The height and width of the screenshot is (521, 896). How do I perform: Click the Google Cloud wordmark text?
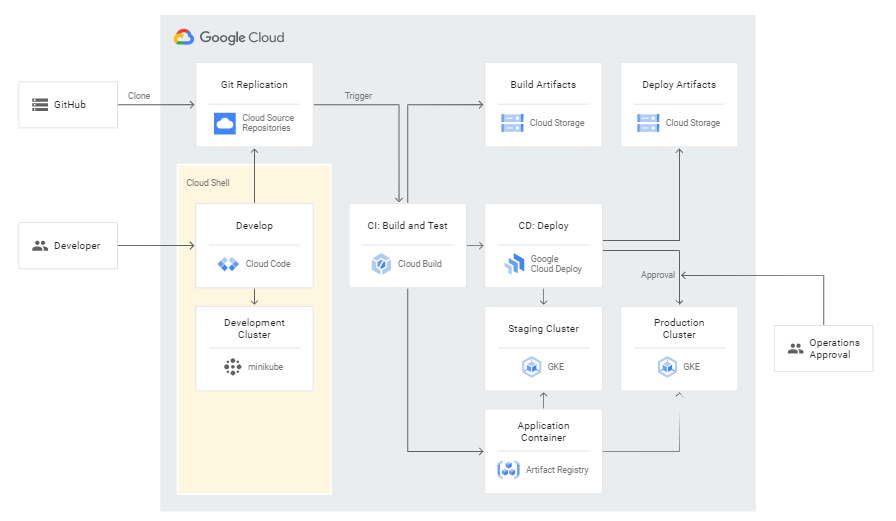tap(242, 38)
